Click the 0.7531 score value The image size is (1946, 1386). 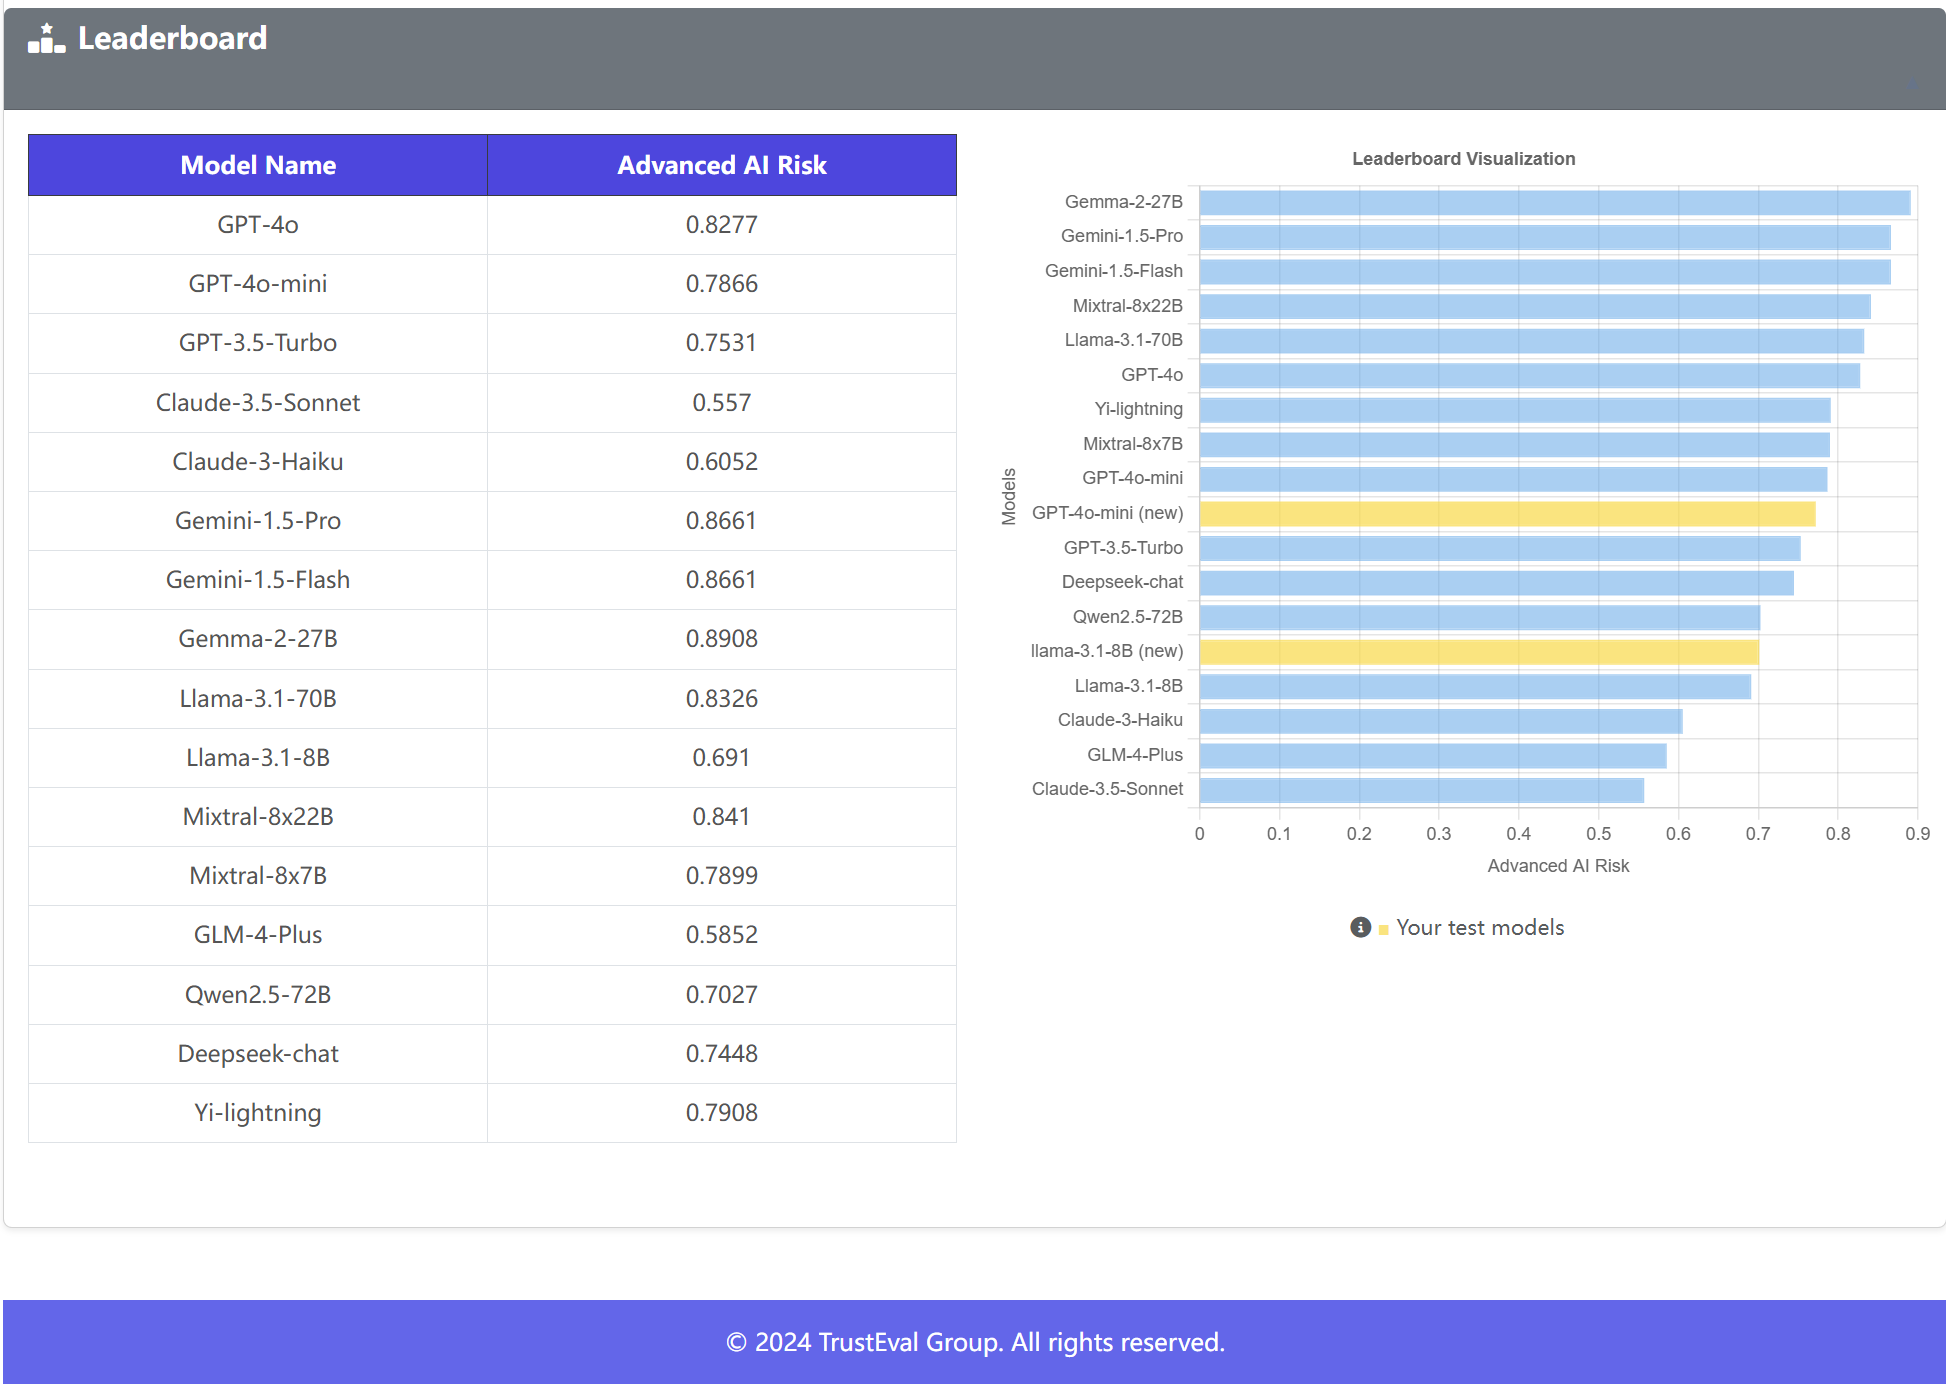[x=722, y=343]
